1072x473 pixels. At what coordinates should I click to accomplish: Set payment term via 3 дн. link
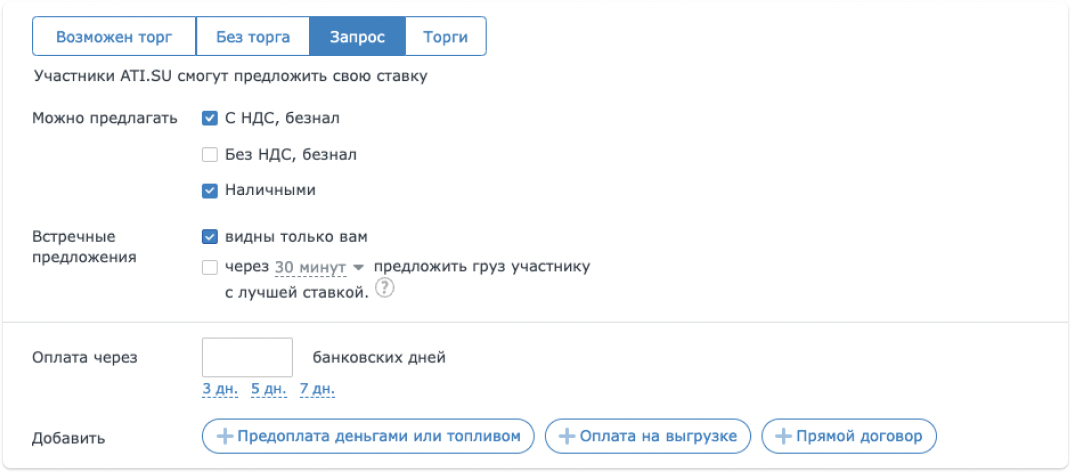pos(219,388)
